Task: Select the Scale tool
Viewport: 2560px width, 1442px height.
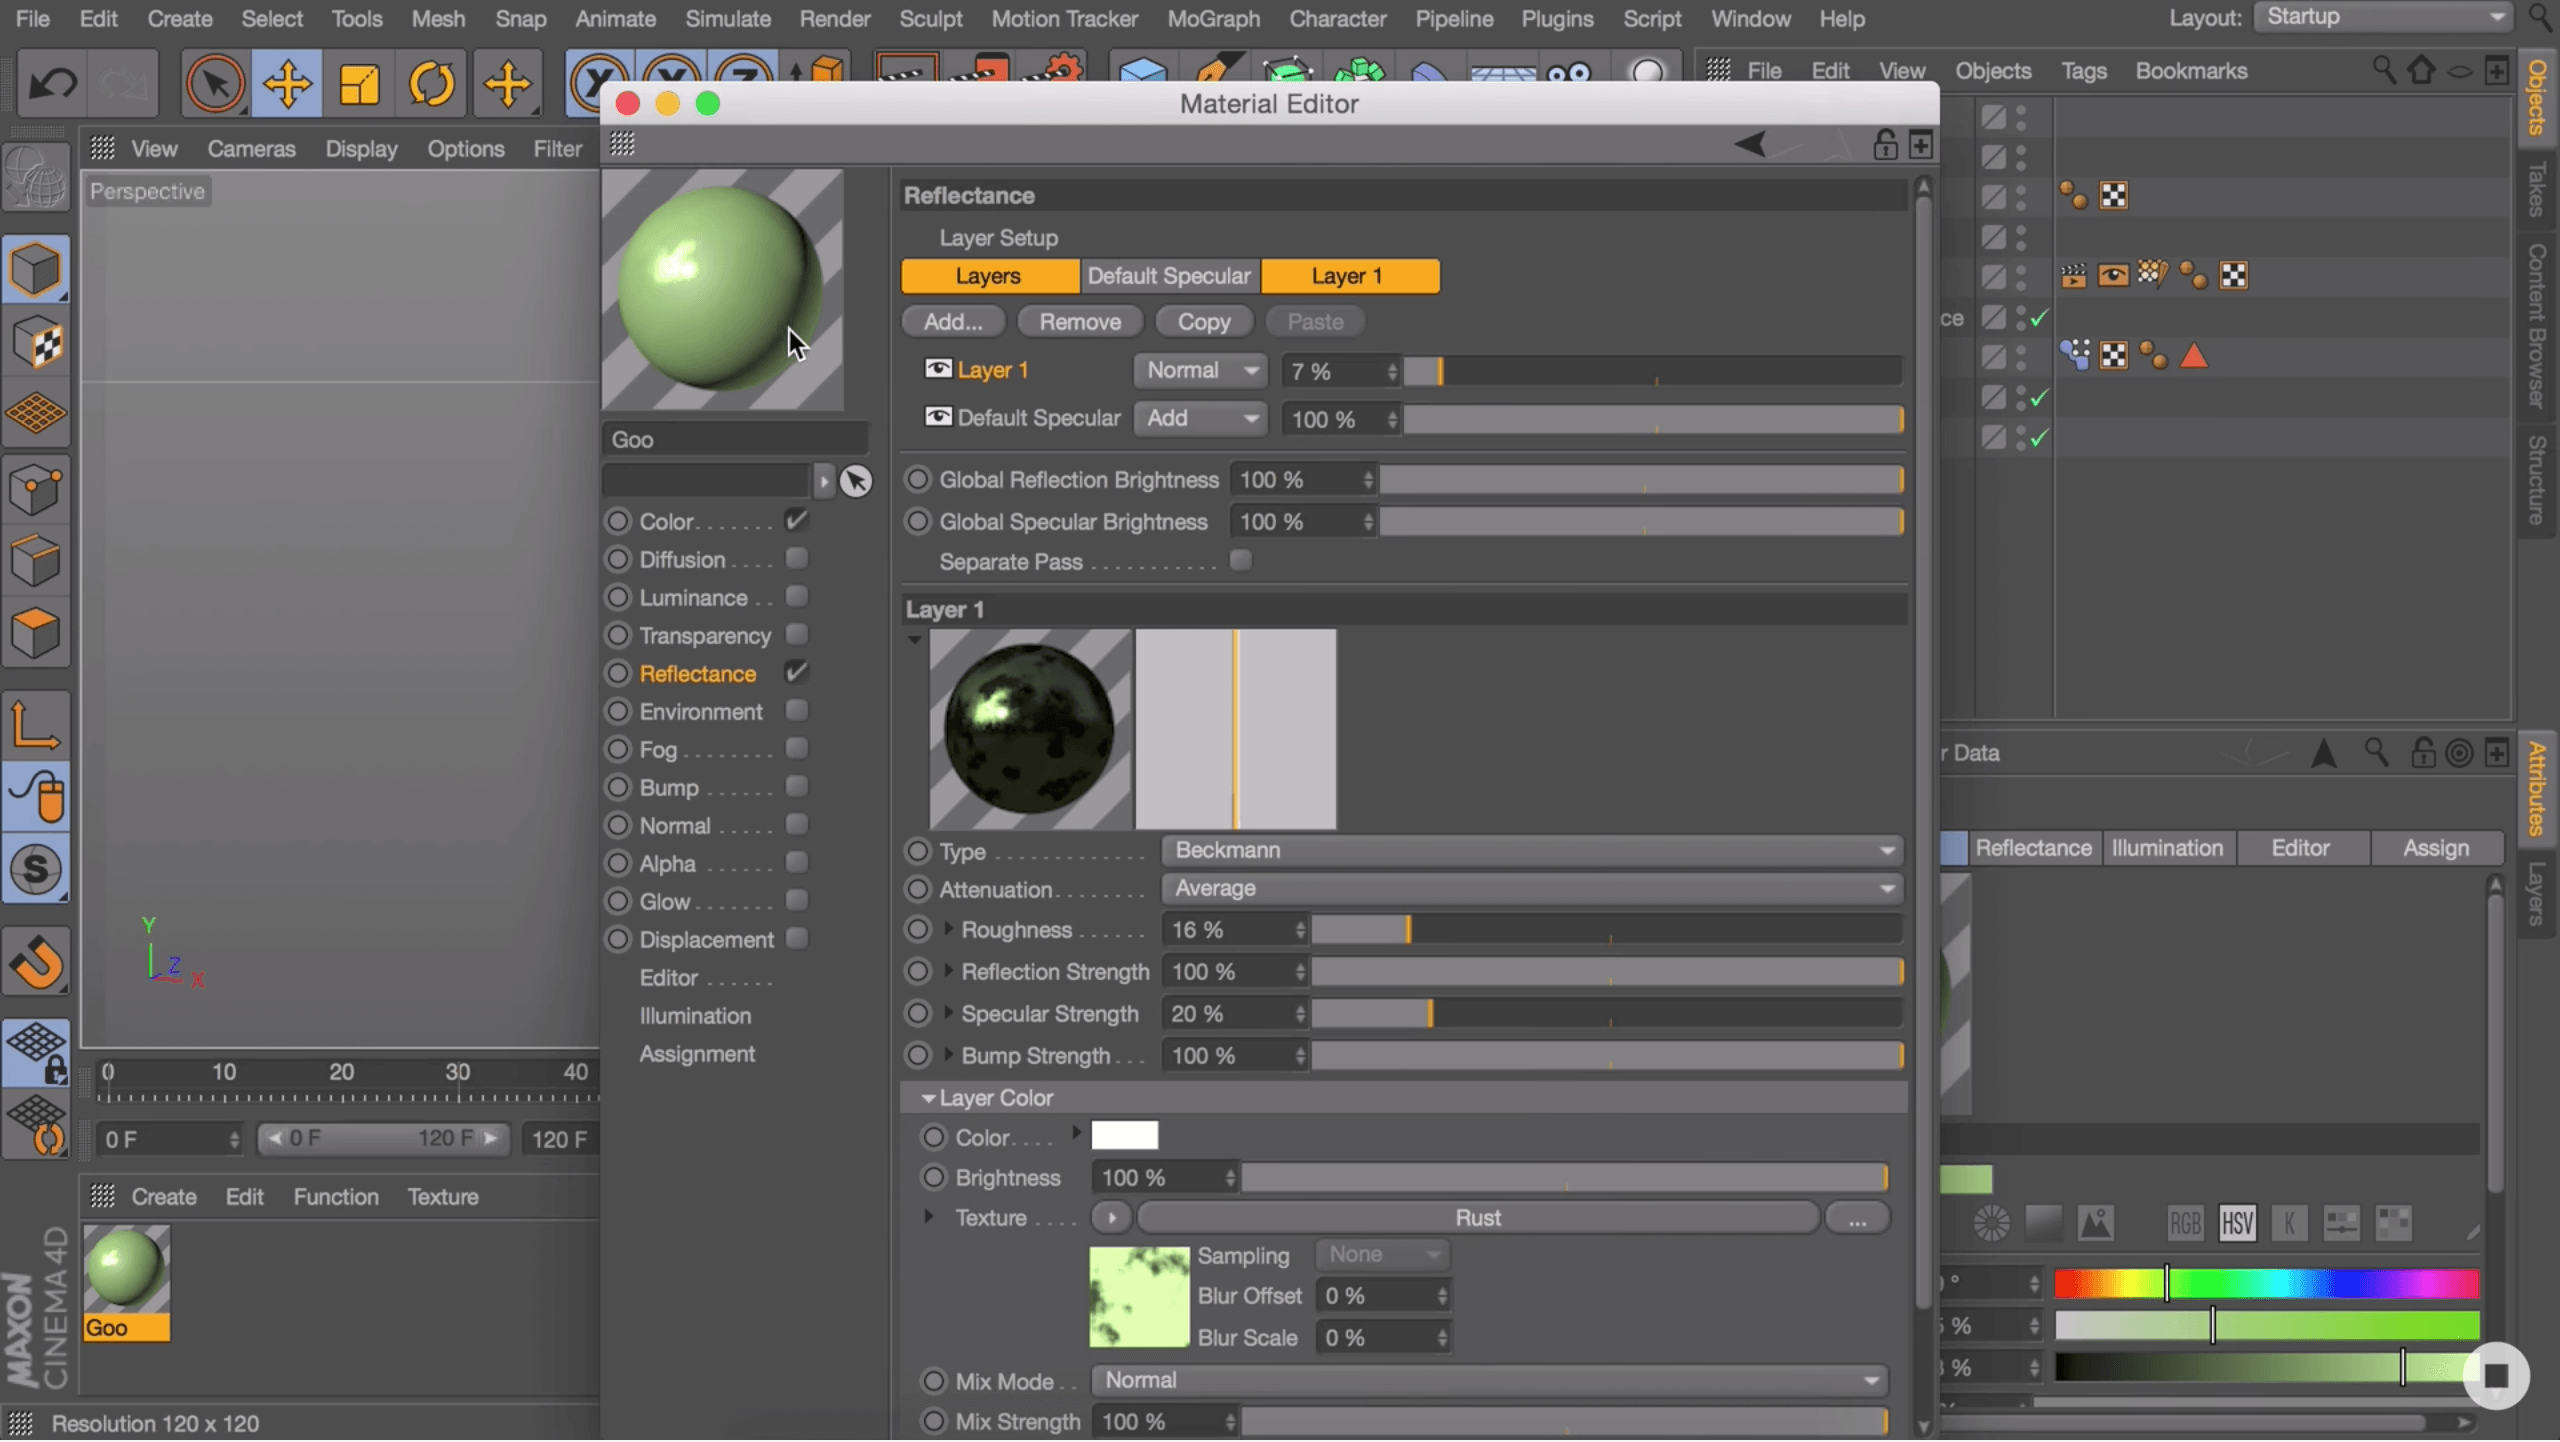Action: pos(359,84)
